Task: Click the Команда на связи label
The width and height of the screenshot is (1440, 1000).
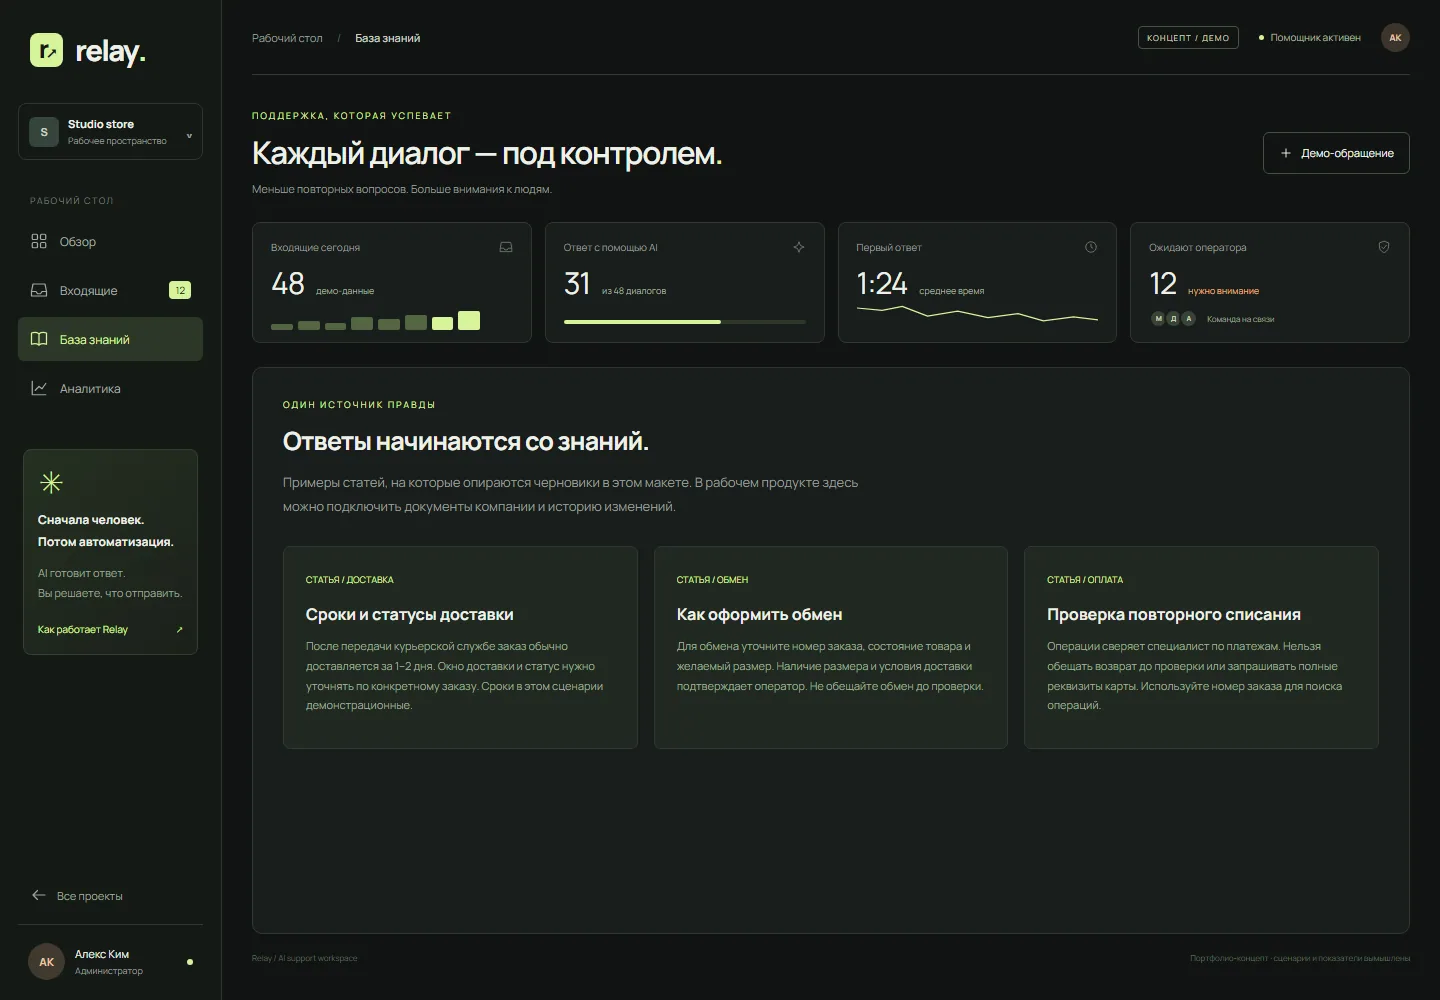Action: click(1240, 320)
